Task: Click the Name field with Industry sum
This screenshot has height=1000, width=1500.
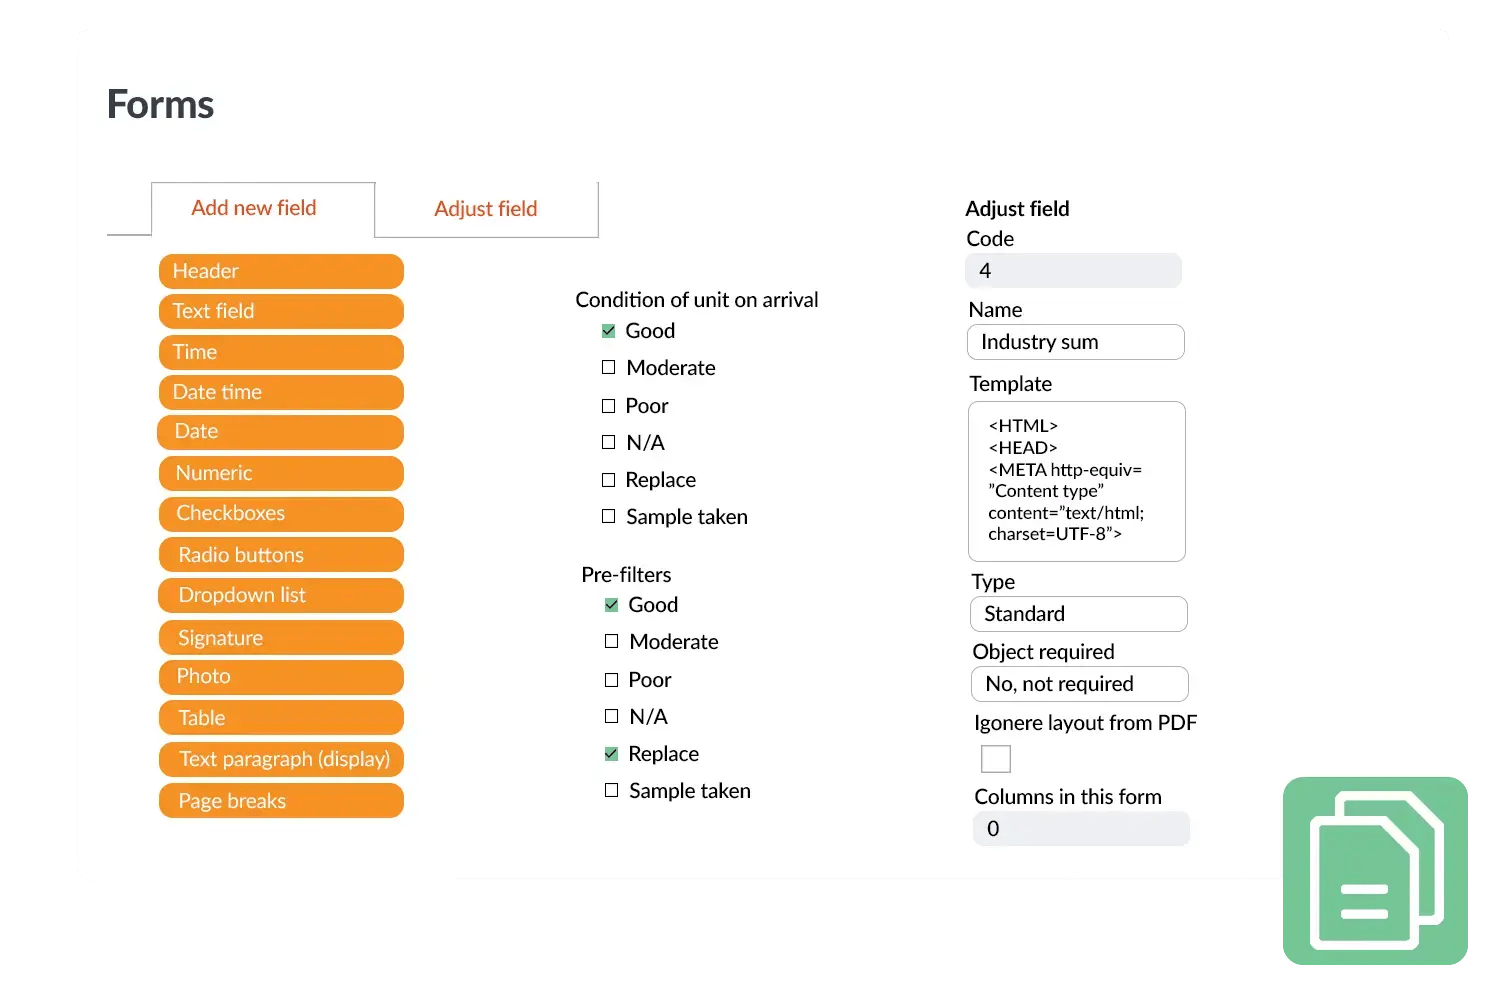Action: point(1075,342)
